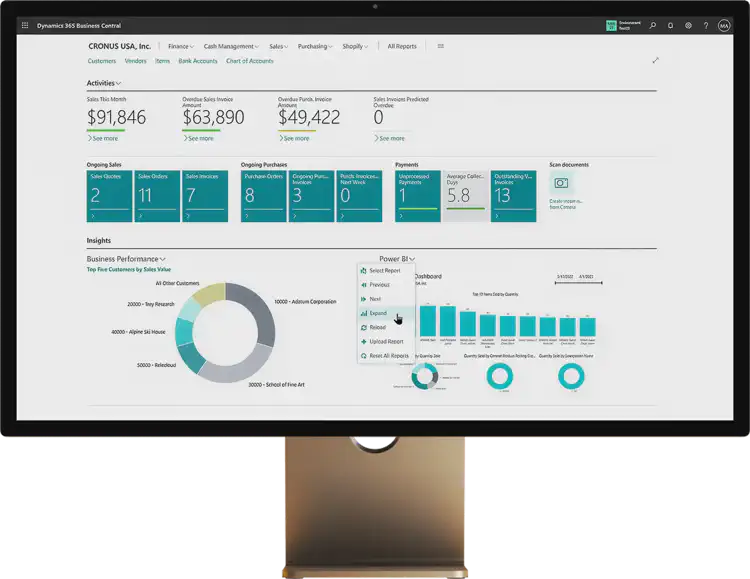Open the Vendors link
The width and height of the screenshot is (750, 579).
tap(135, 61)
